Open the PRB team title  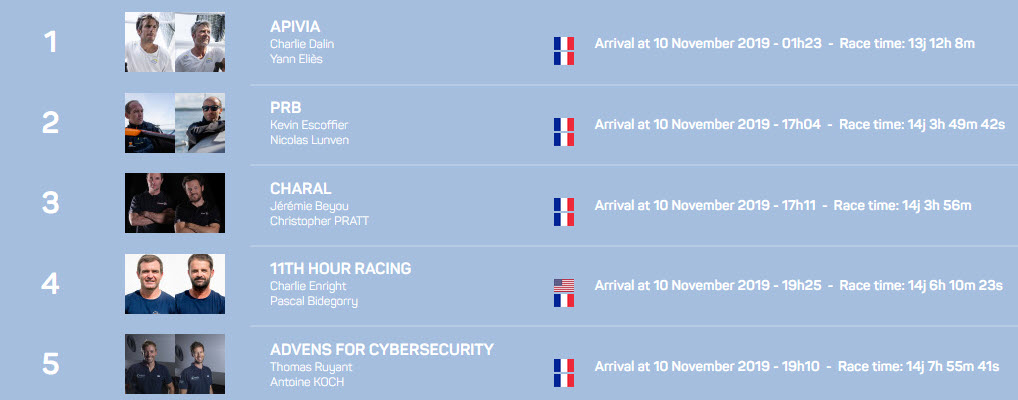click(x=286, y=108)
